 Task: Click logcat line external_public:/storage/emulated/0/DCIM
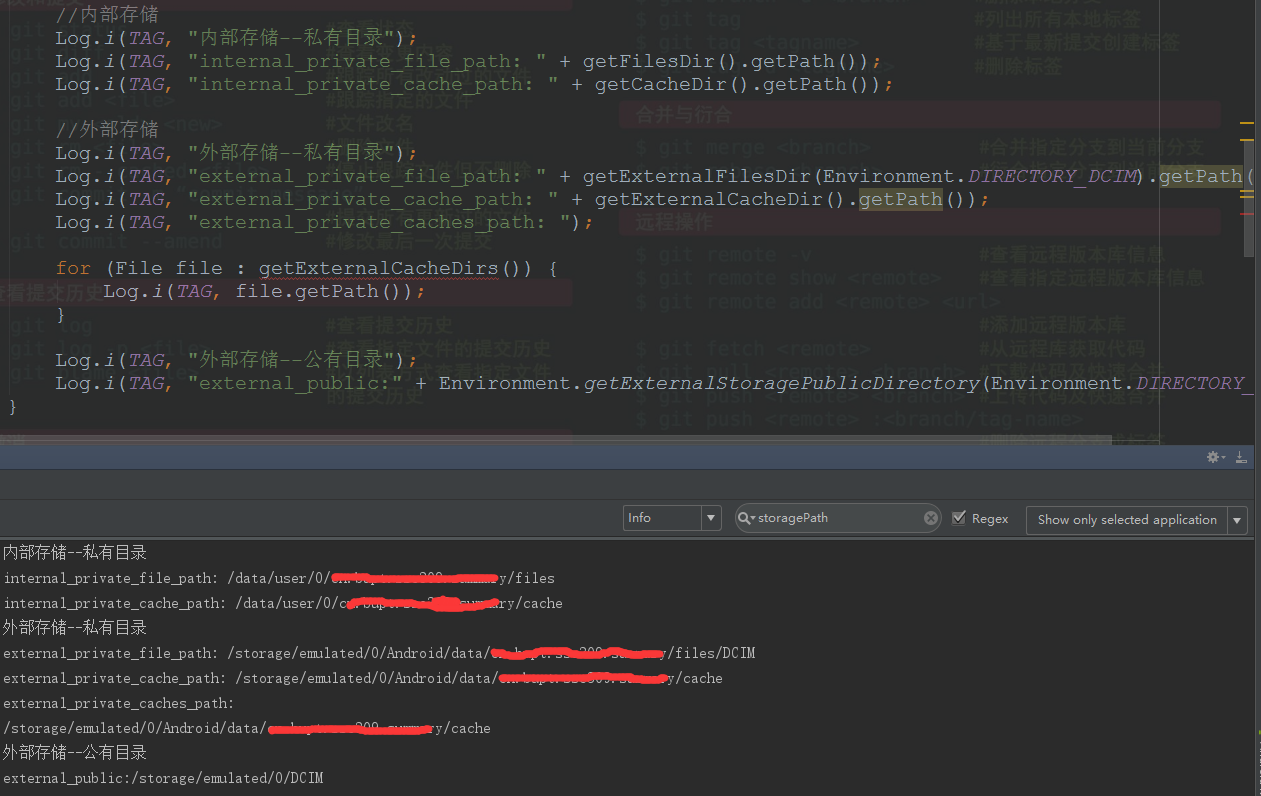(163, 778)
